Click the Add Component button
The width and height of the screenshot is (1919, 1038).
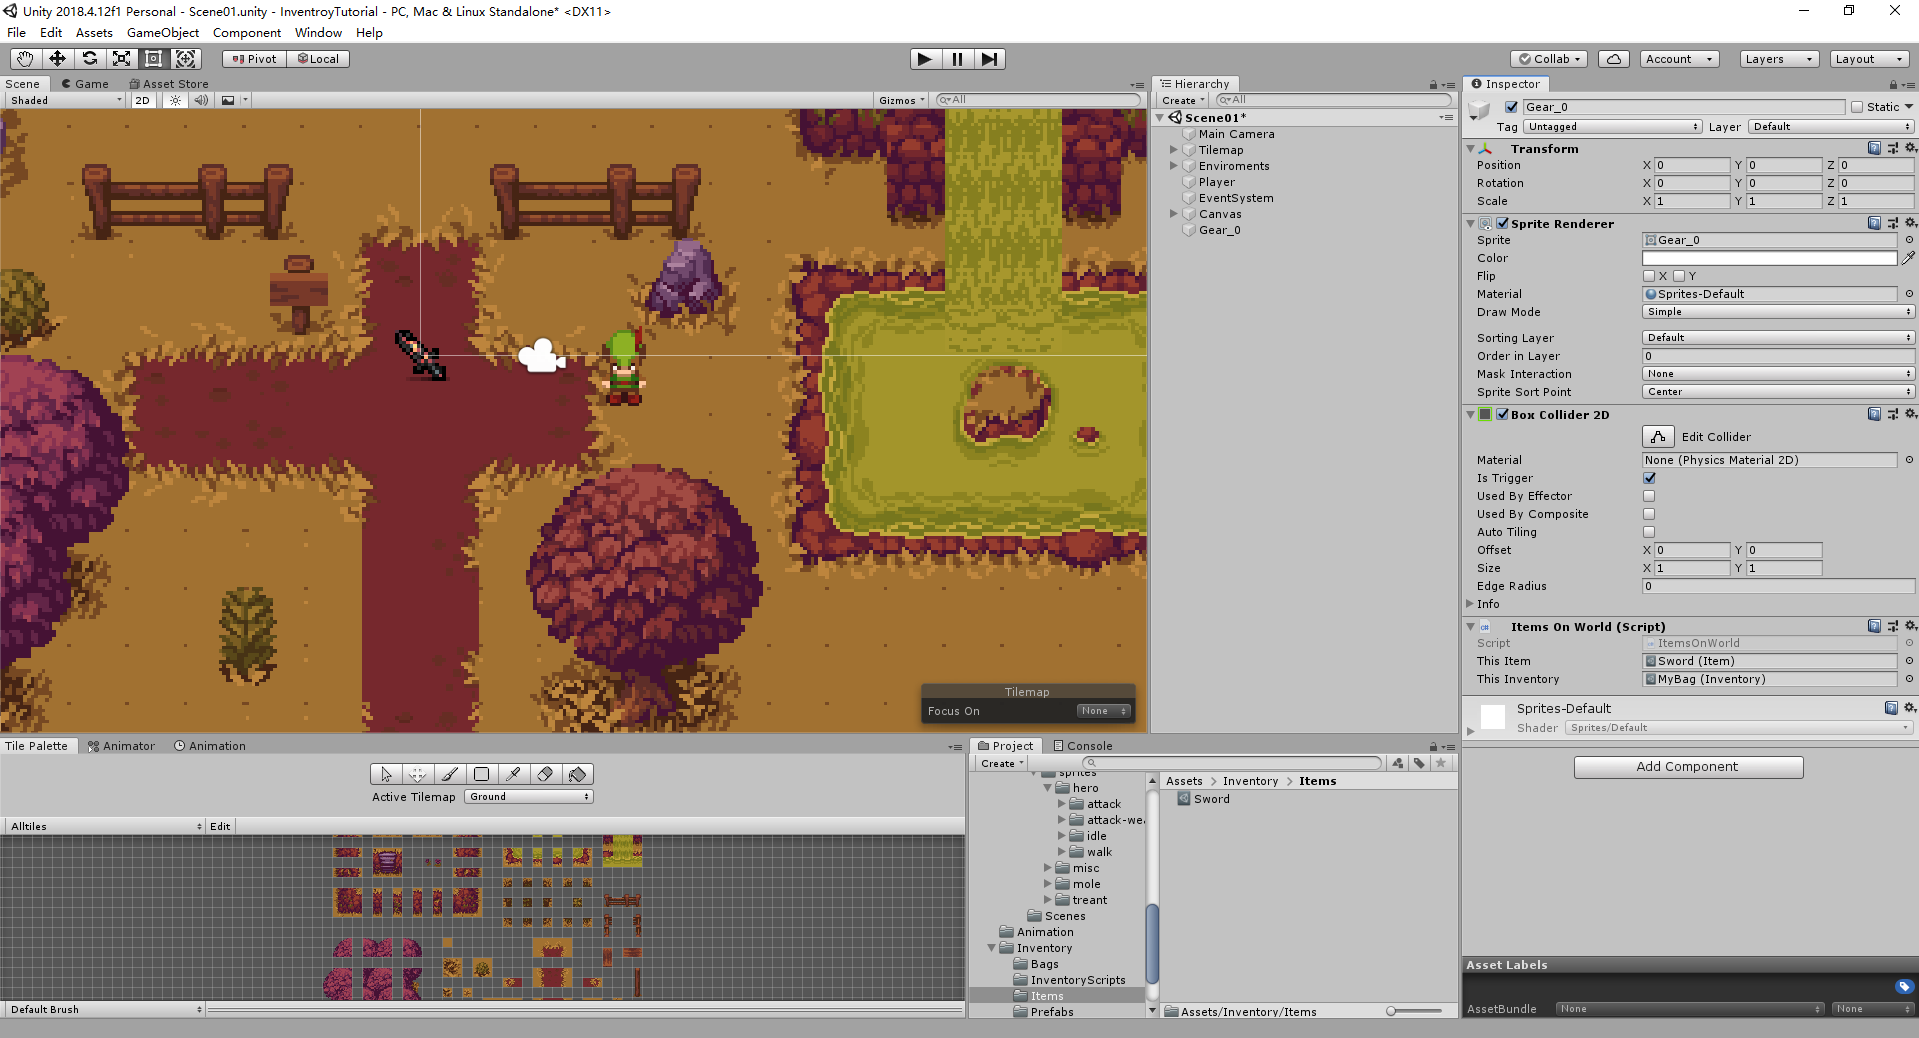pyautogui.click(x=1687, y=767)
